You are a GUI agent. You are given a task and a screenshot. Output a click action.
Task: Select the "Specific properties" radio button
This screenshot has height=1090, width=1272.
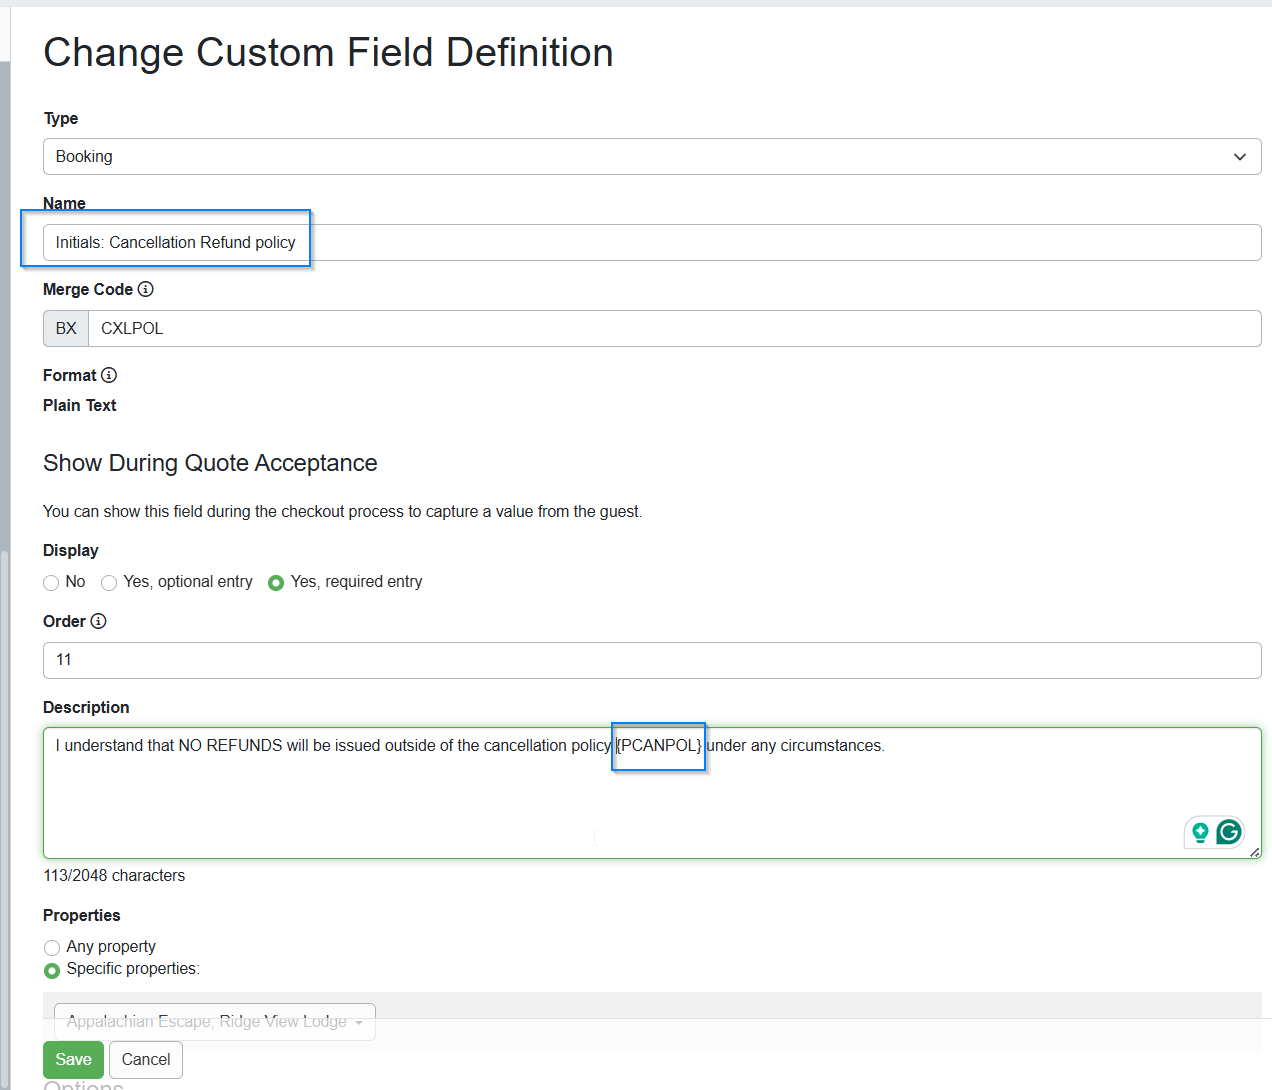click(x=52, y=970)
